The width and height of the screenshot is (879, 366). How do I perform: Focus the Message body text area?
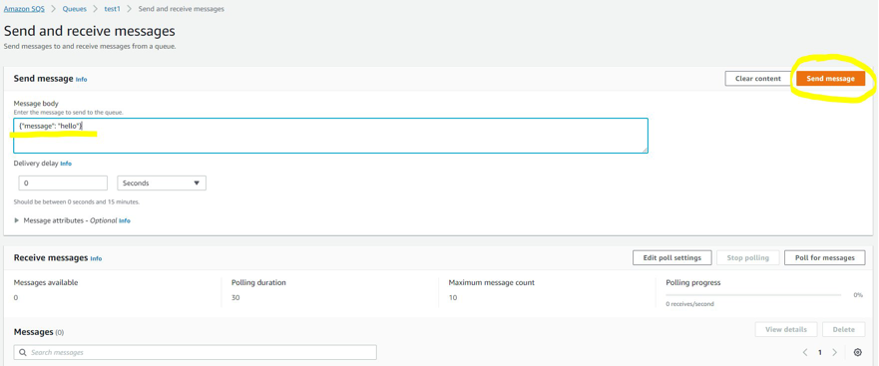[331, 136]
